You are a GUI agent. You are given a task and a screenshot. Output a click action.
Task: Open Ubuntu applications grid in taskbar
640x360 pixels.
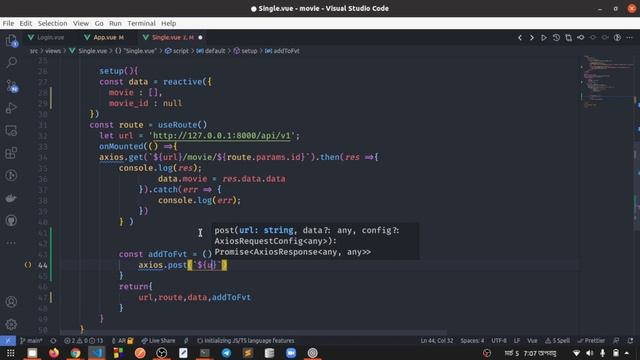point(10,353)
